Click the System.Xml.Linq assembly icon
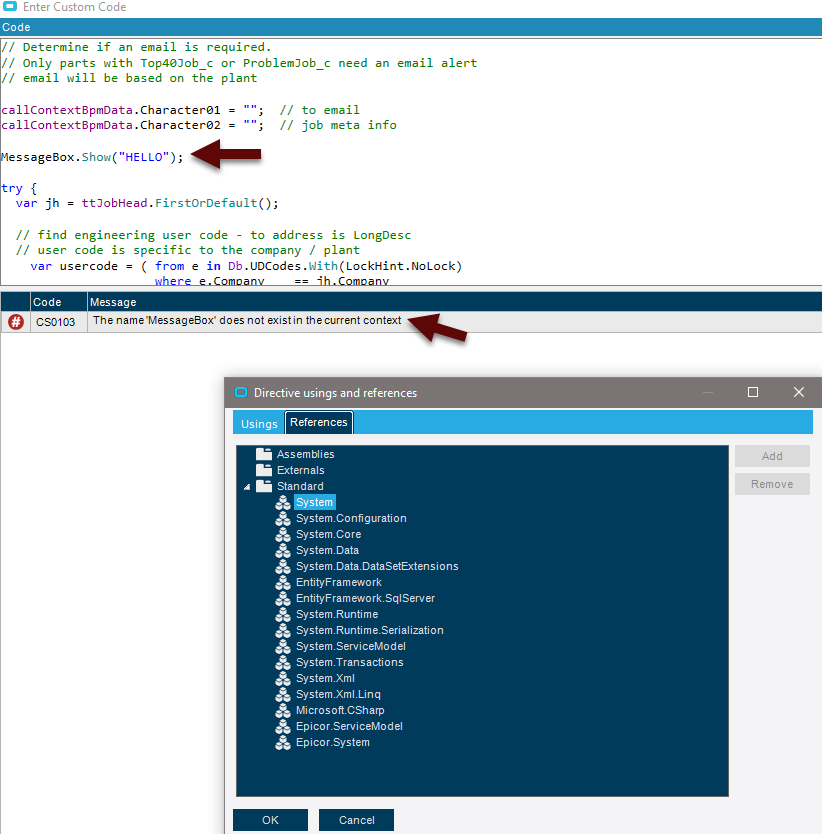The width and height of the screenshot is (822, 834). [283, 694]
